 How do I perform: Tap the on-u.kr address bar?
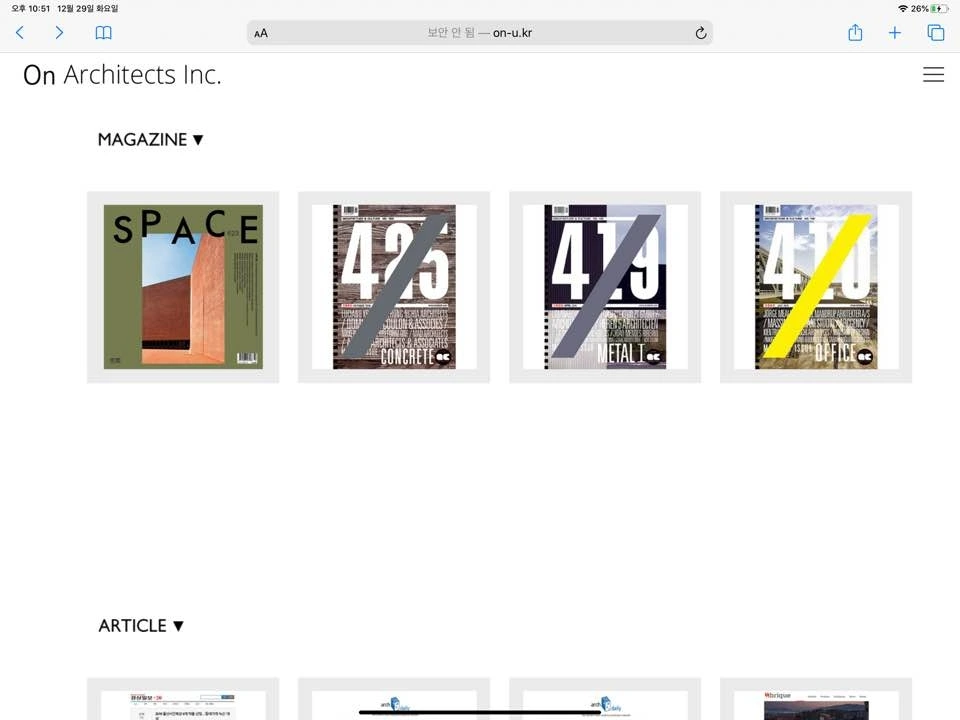click(x=479, y=33)
